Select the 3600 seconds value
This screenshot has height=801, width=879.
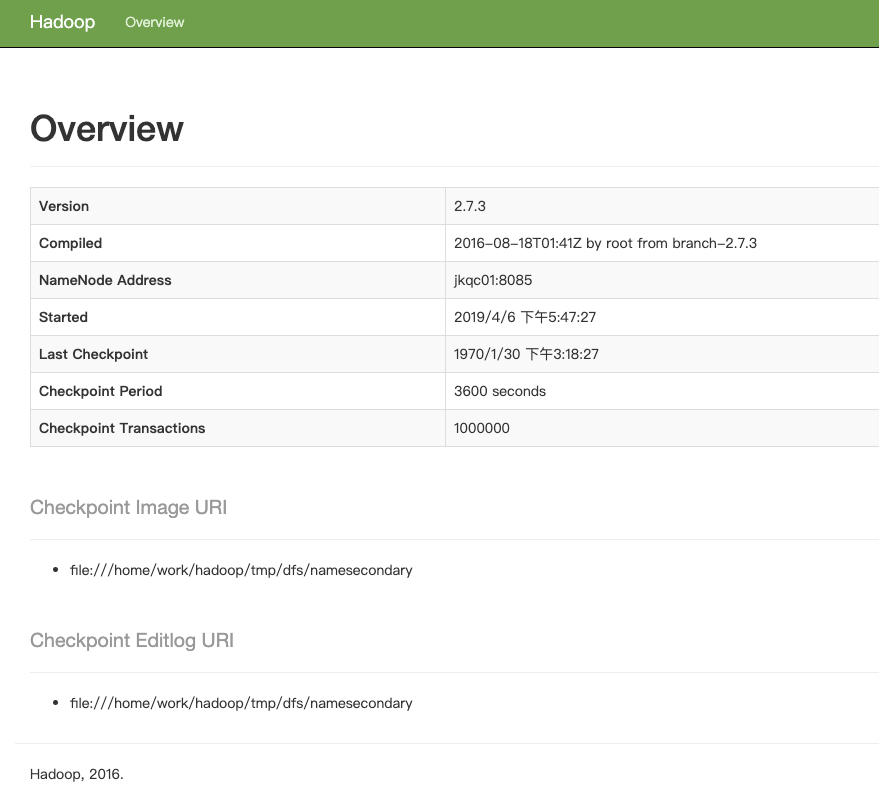pos(500,391)
